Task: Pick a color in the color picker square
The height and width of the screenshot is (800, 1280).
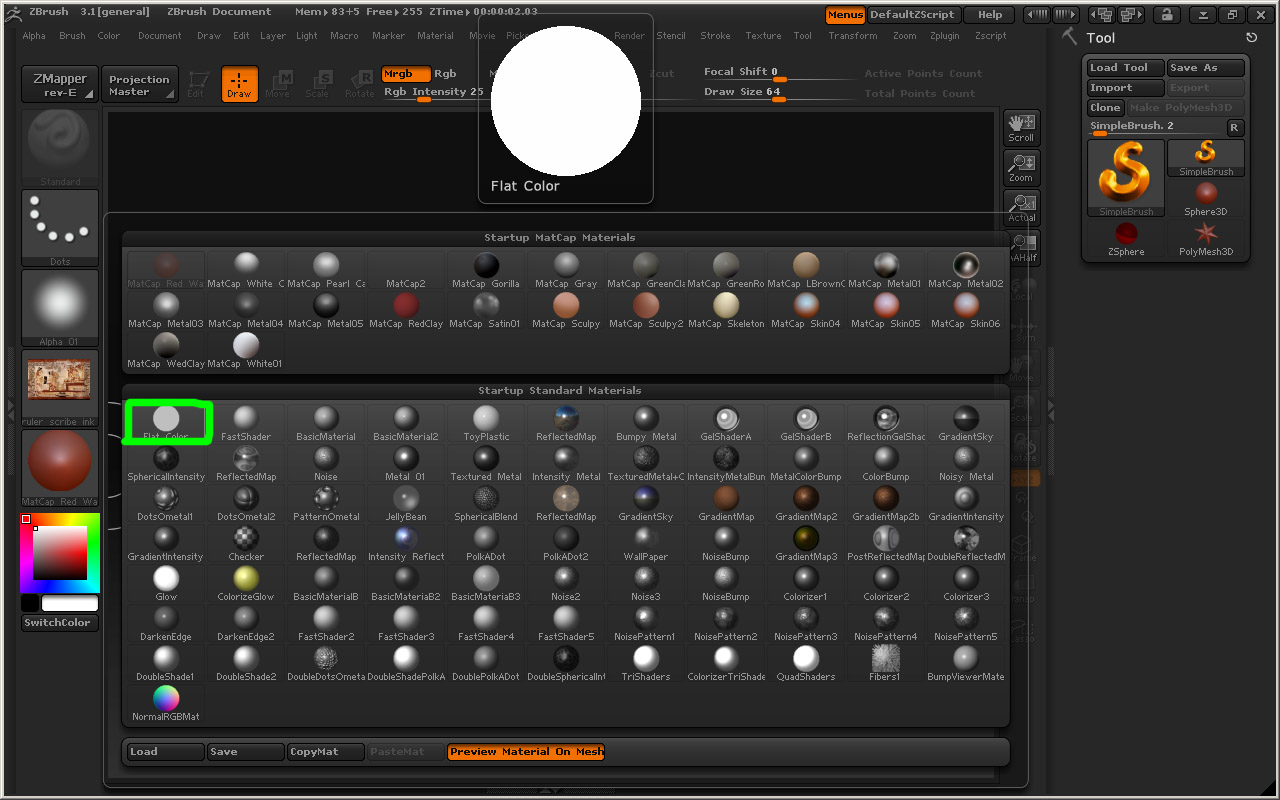Action: coord(60,553)
